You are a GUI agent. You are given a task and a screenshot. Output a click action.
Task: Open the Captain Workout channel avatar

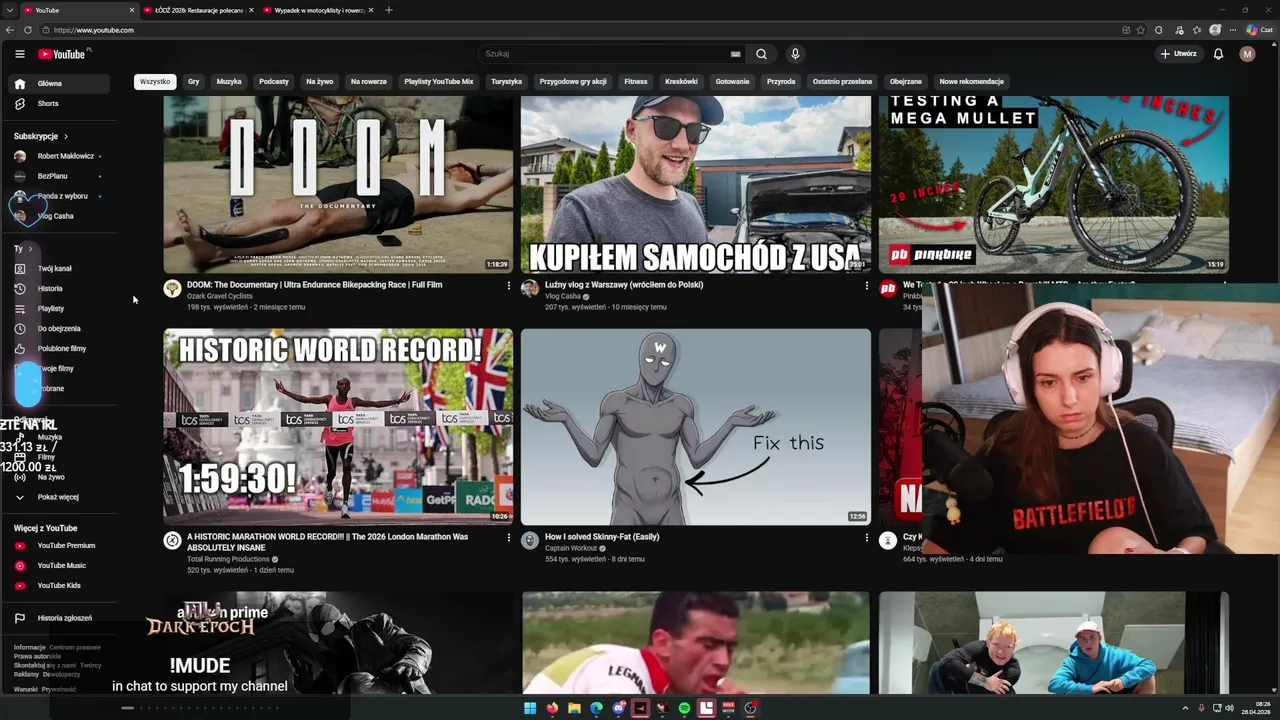pos(530,541)
